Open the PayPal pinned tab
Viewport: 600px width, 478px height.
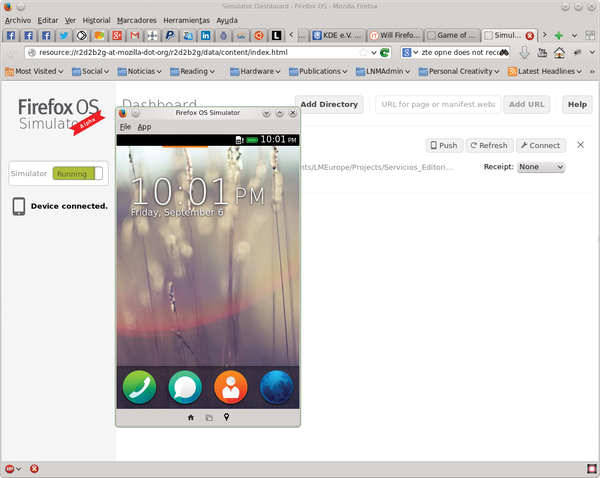tap(170, 36)
